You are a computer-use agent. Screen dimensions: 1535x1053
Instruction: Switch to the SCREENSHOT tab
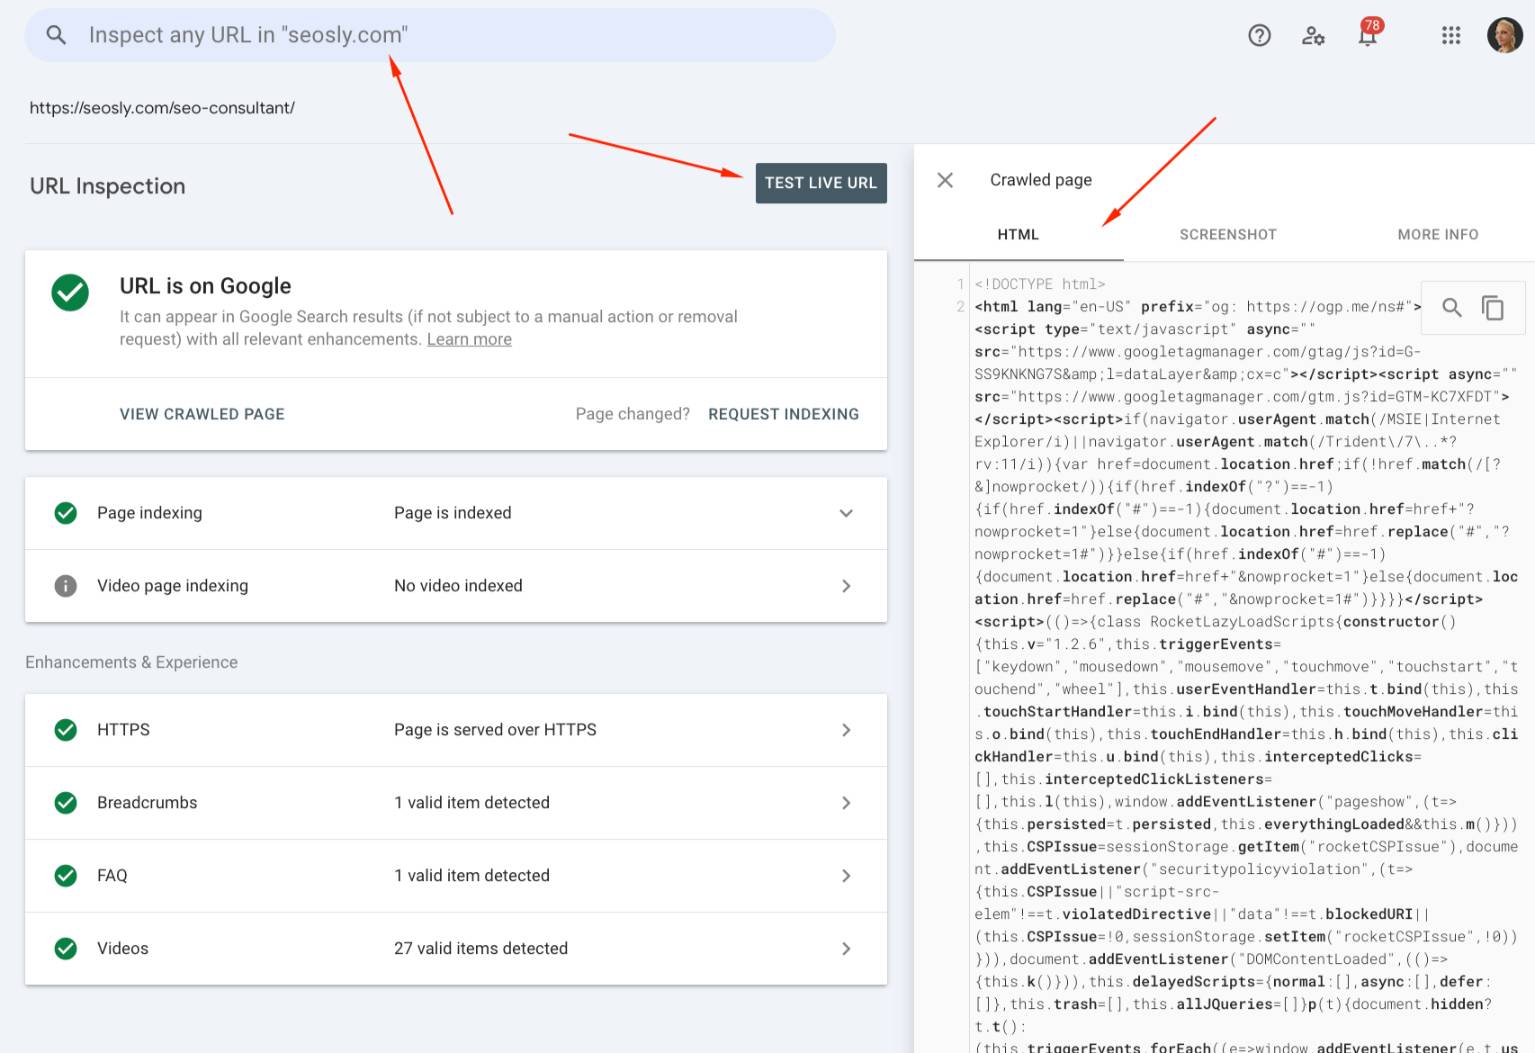(x=1228, y=235)
